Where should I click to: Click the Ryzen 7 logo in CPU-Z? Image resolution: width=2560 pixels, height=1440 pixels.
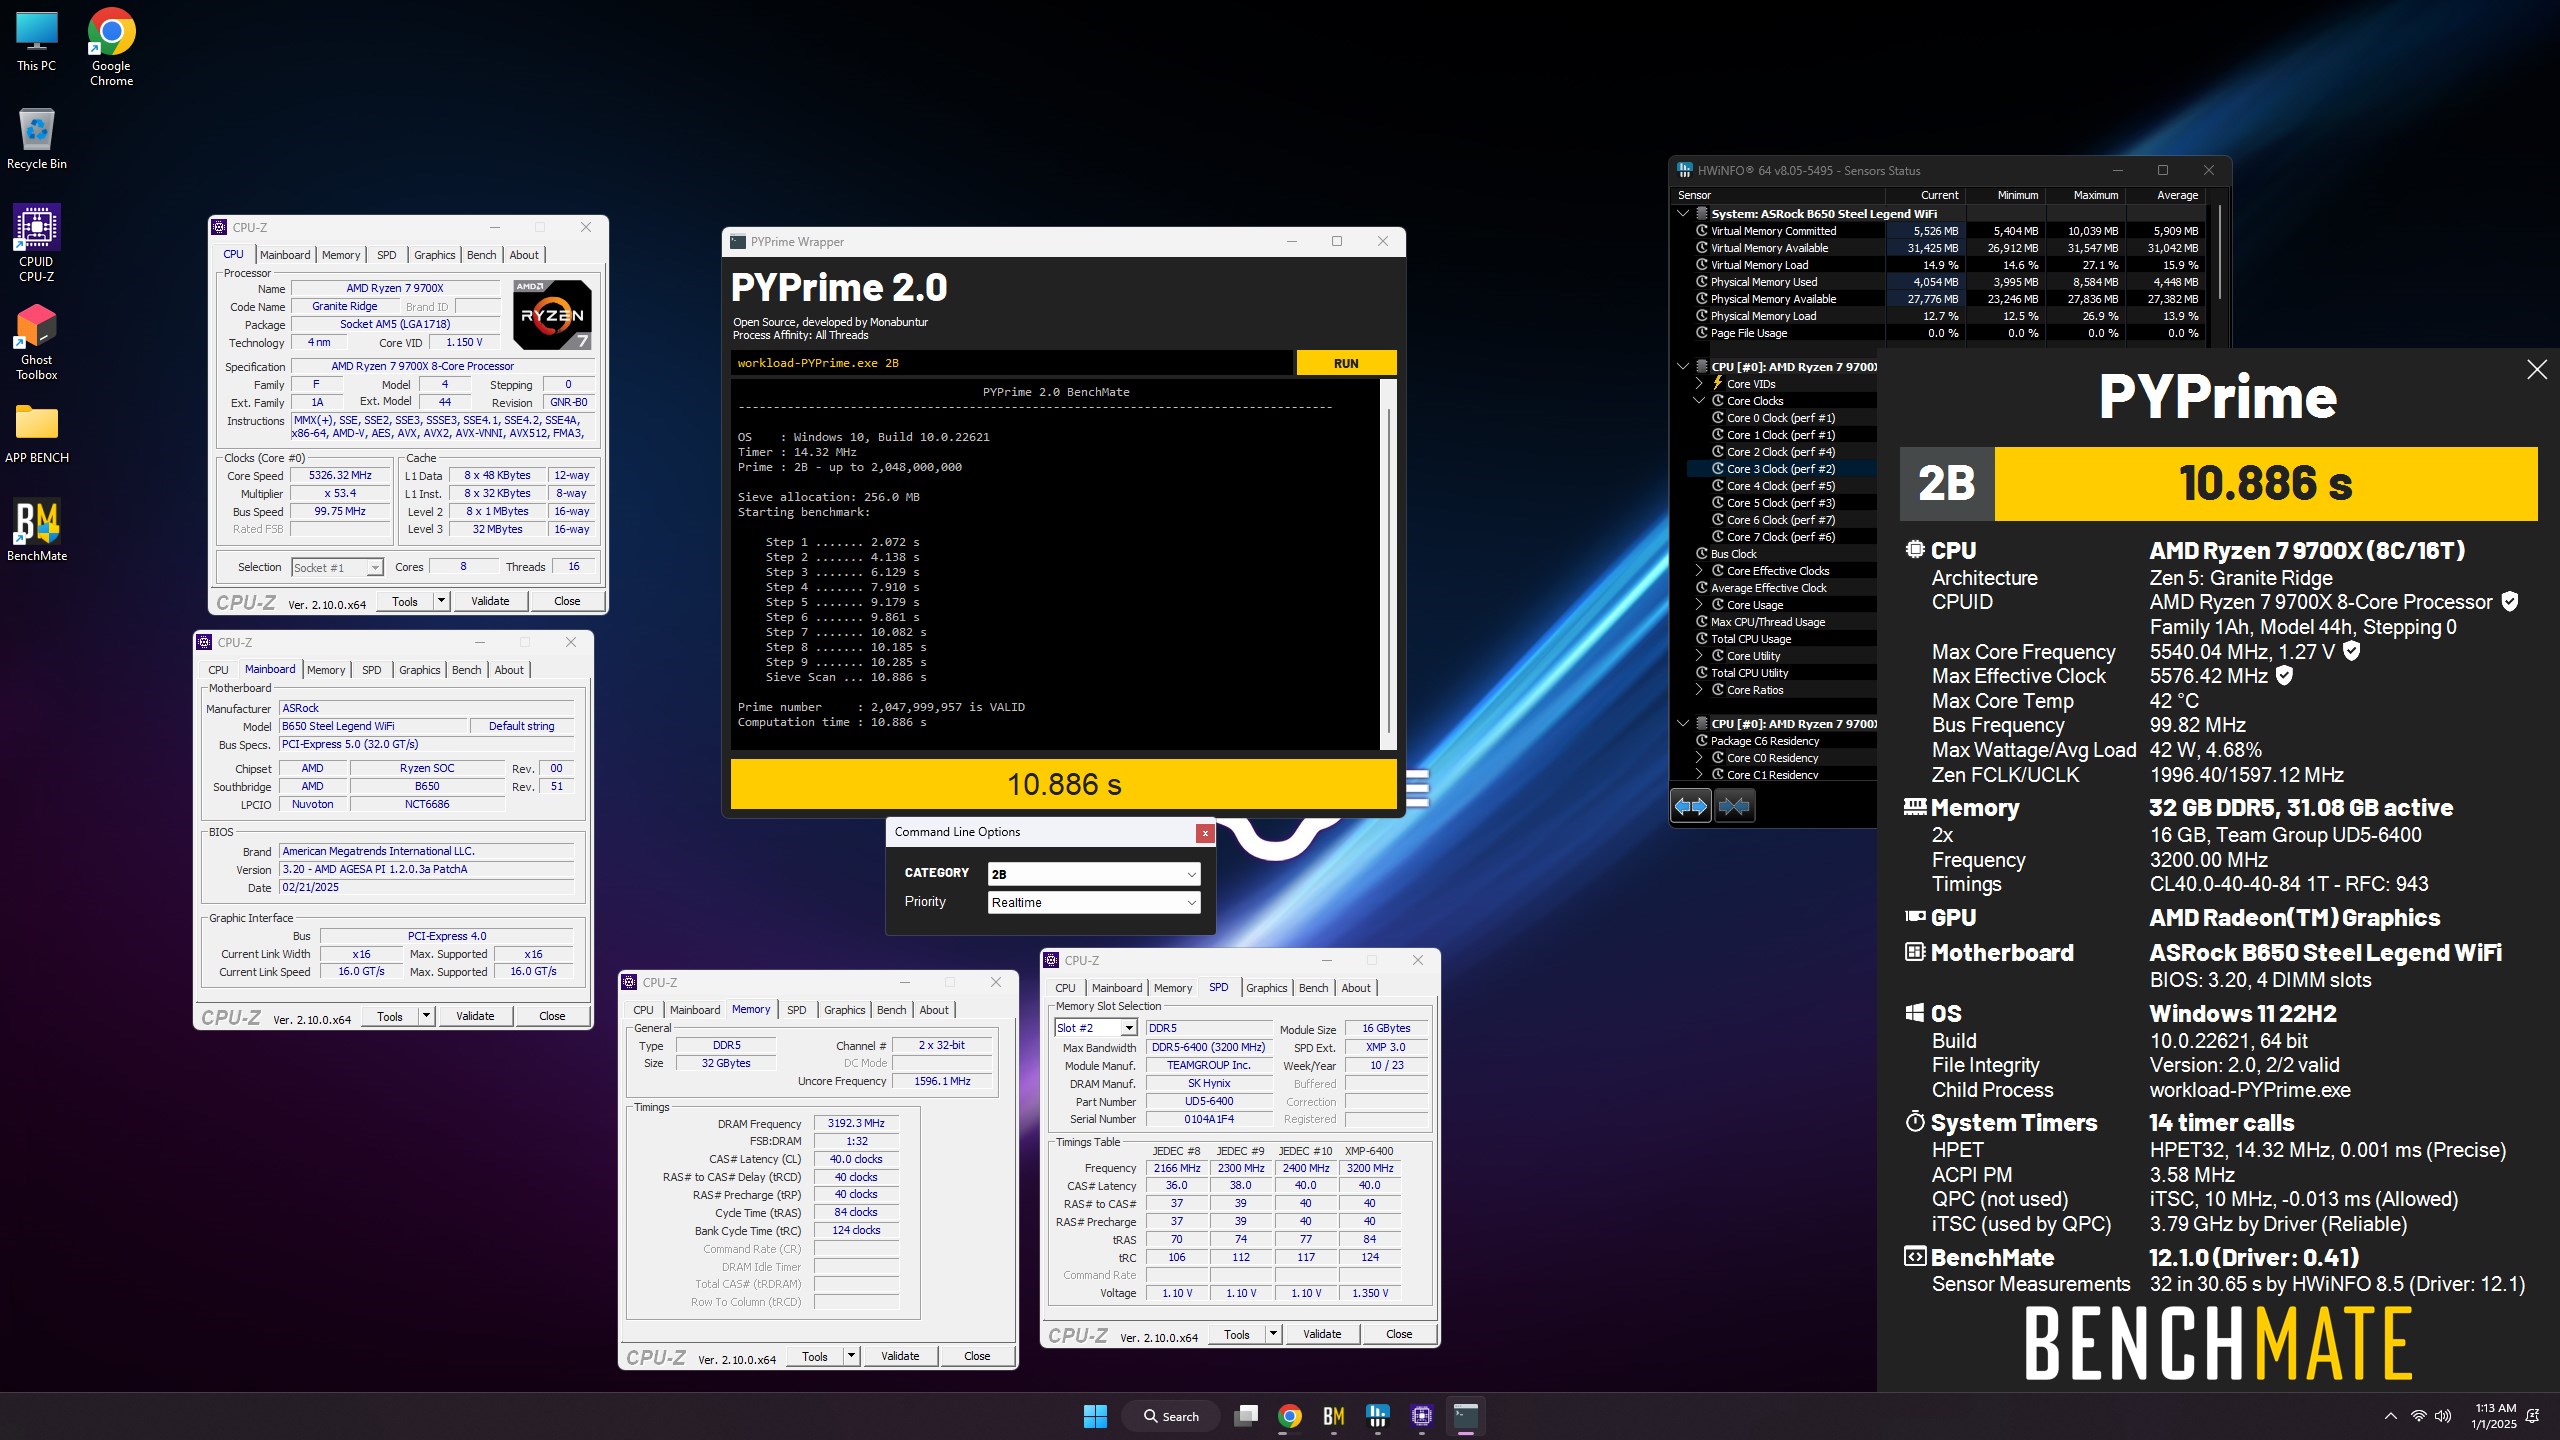(x=553, y=314)
